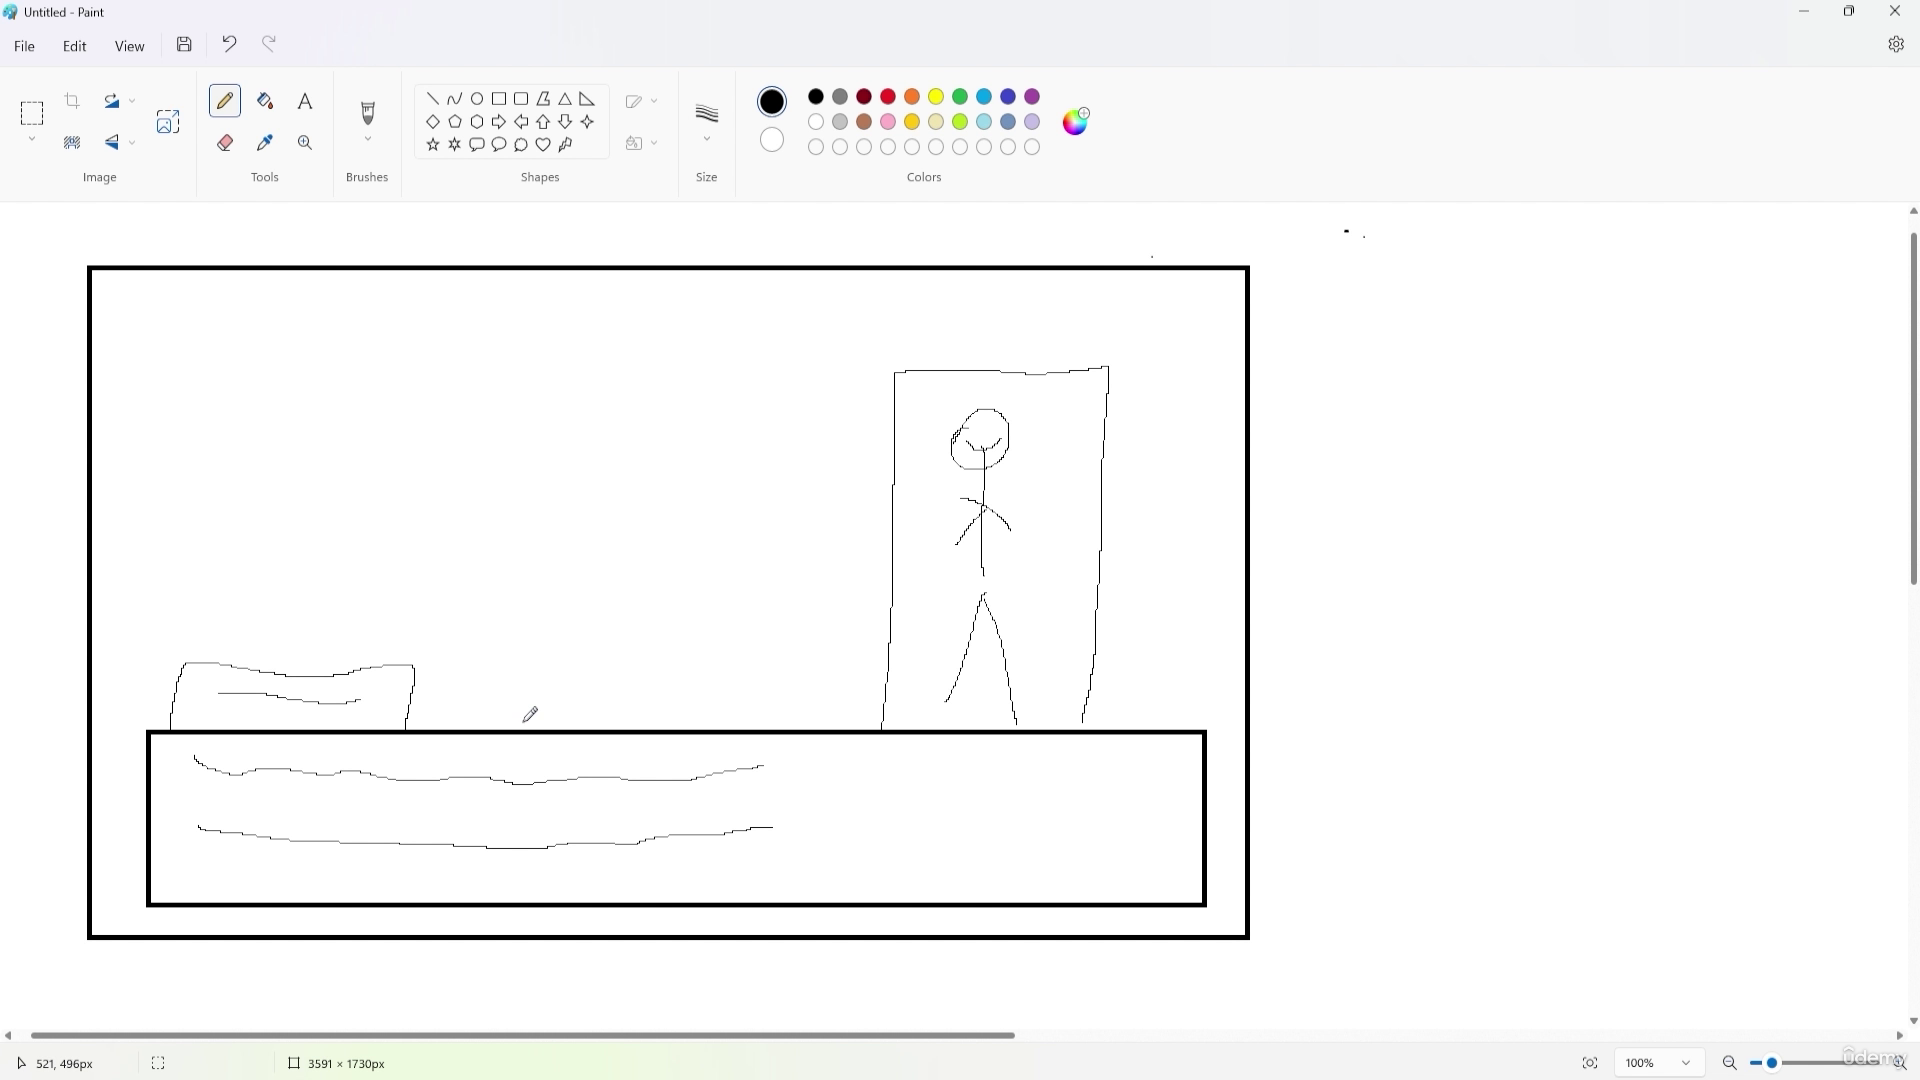
Task: Expand the Brushes dropdown arrow
Action: pyautogui.click(x=367, y=140)
